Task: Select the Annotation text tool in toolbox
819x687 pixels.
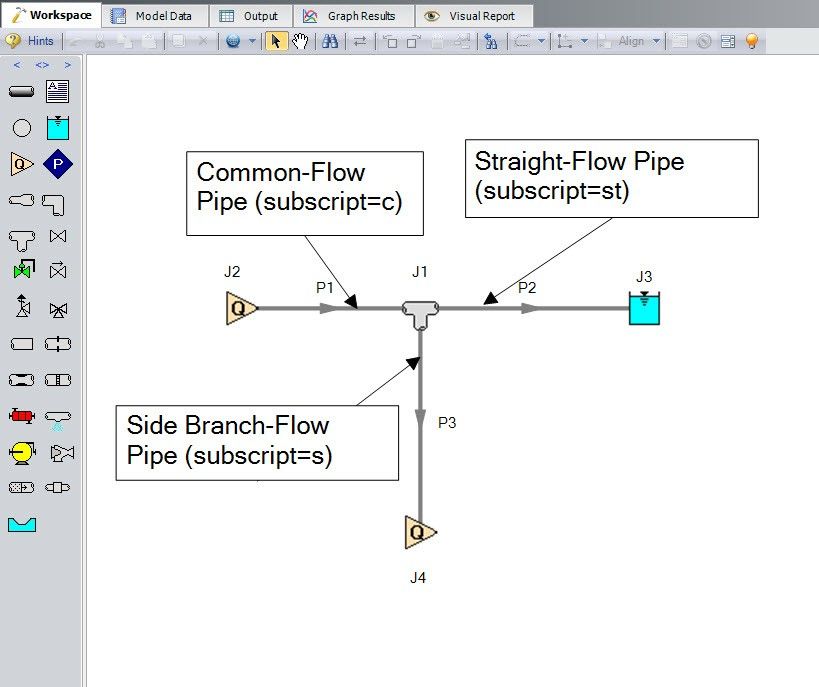Action: click(x=58, y=92)
